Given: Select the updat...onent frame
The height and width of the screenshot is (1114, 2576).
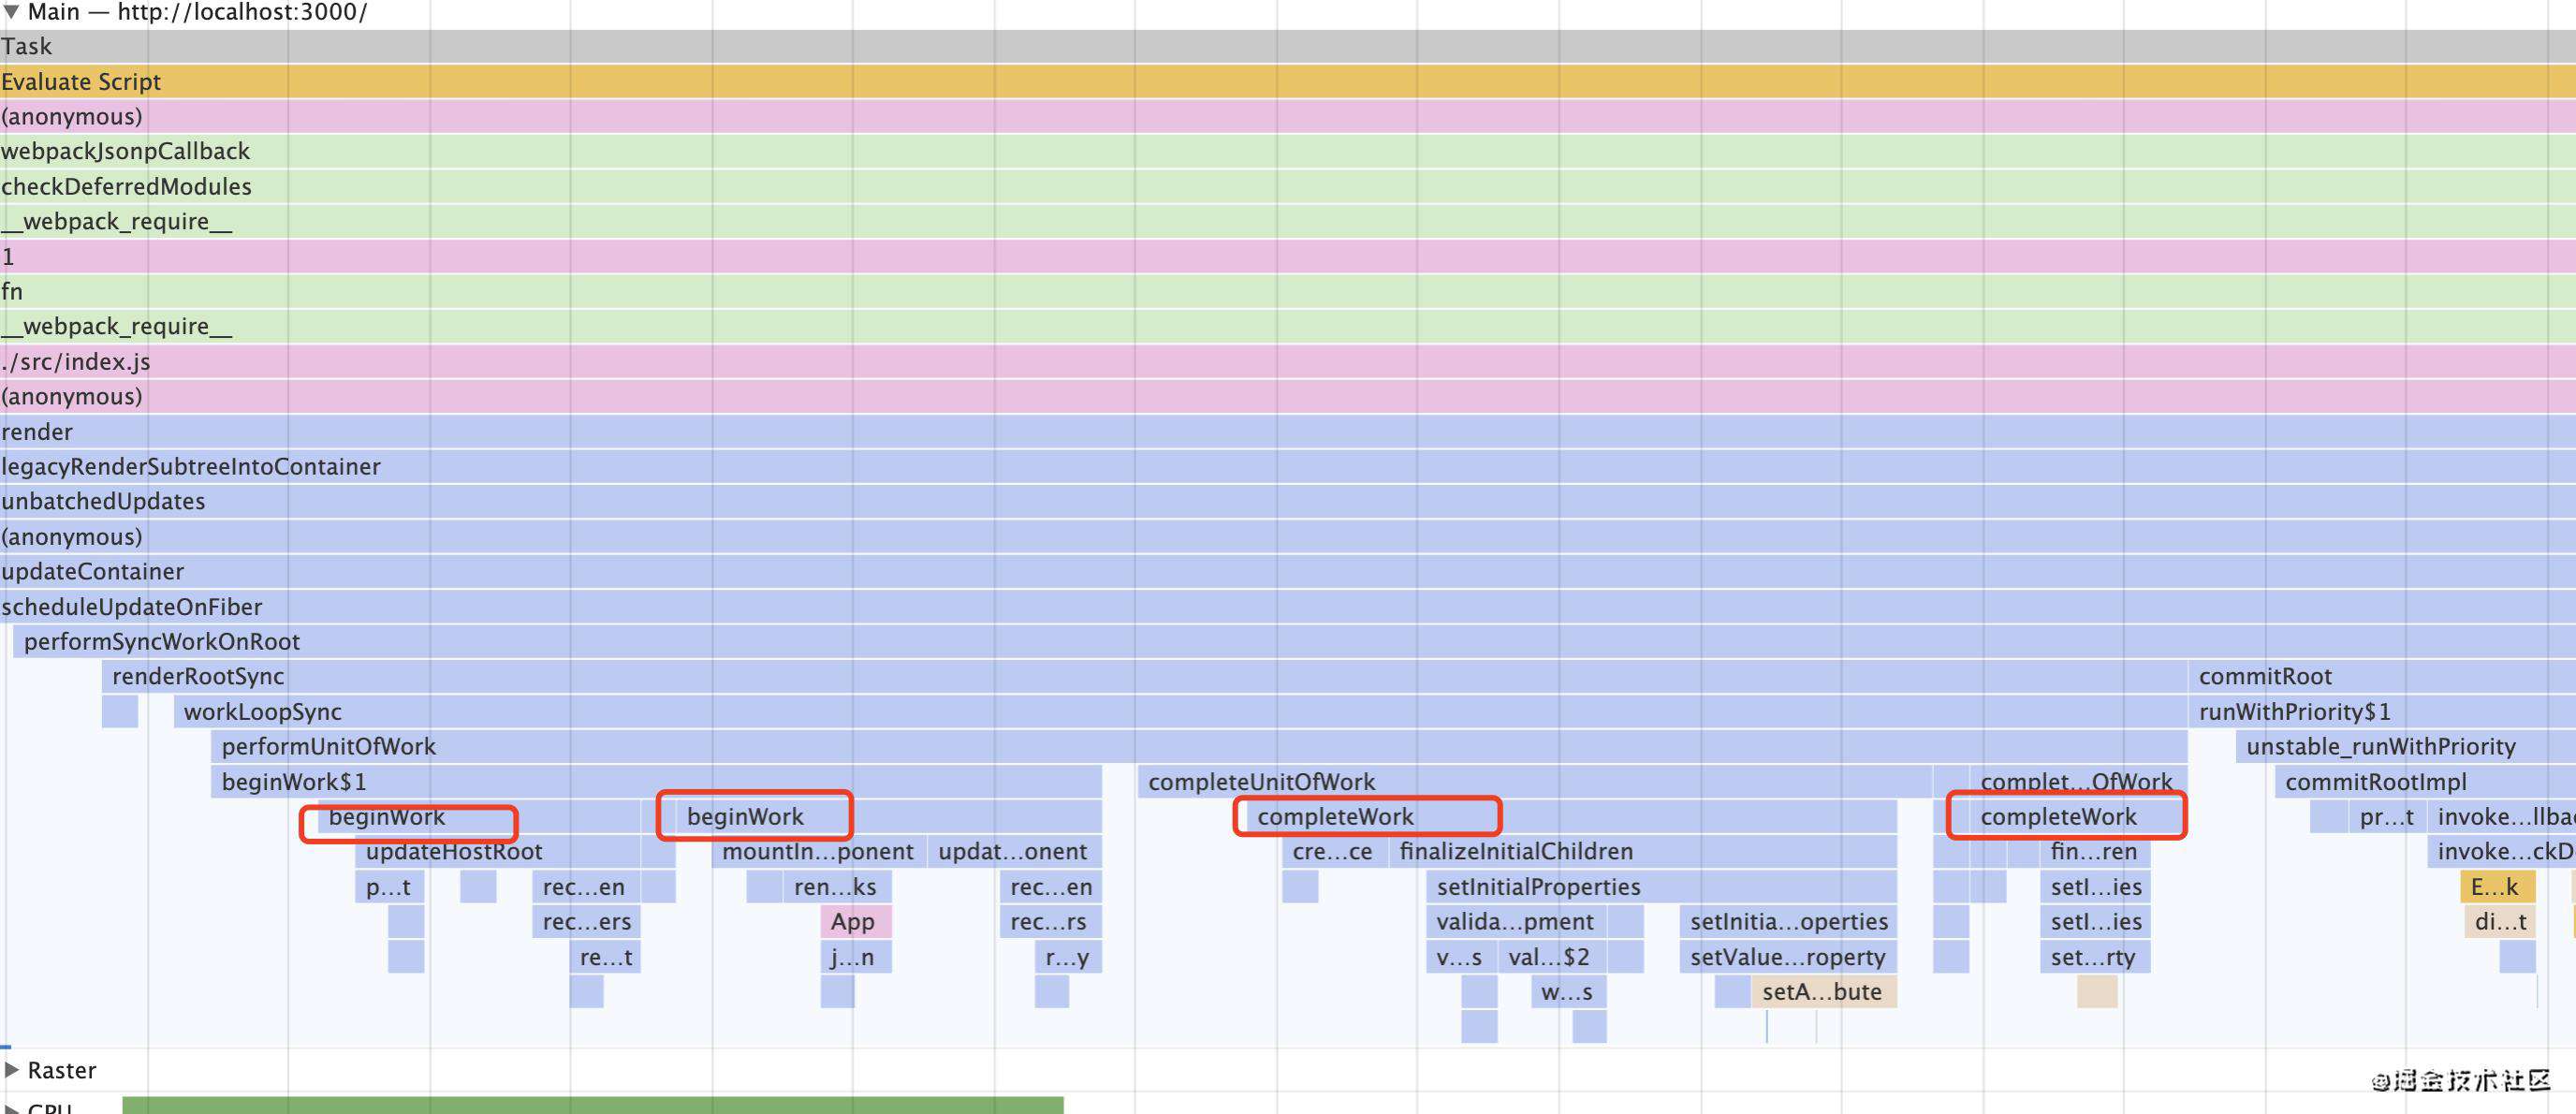Looking at the screenshot, I should pyautogui.click(x=1015, y=852).
